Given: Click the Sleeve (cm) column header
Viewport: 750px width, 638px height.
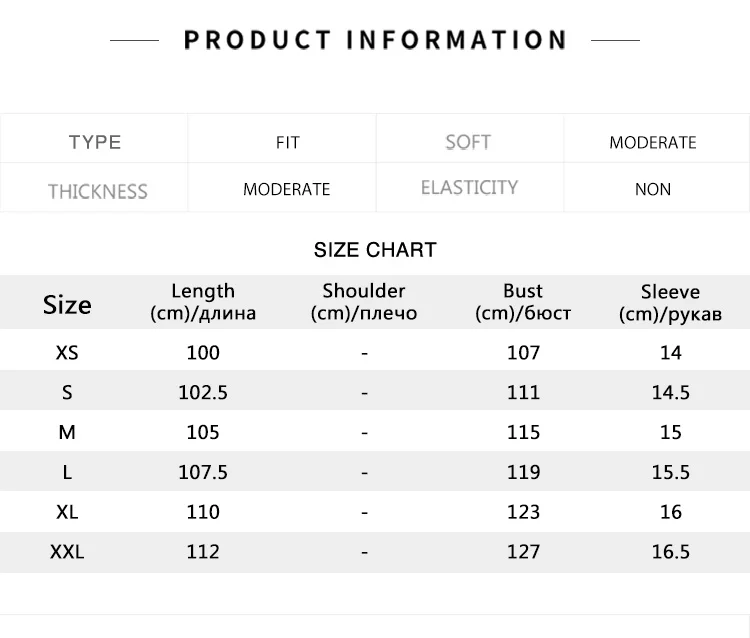Looking at the screenshot, I should click(x=670, y=303).
